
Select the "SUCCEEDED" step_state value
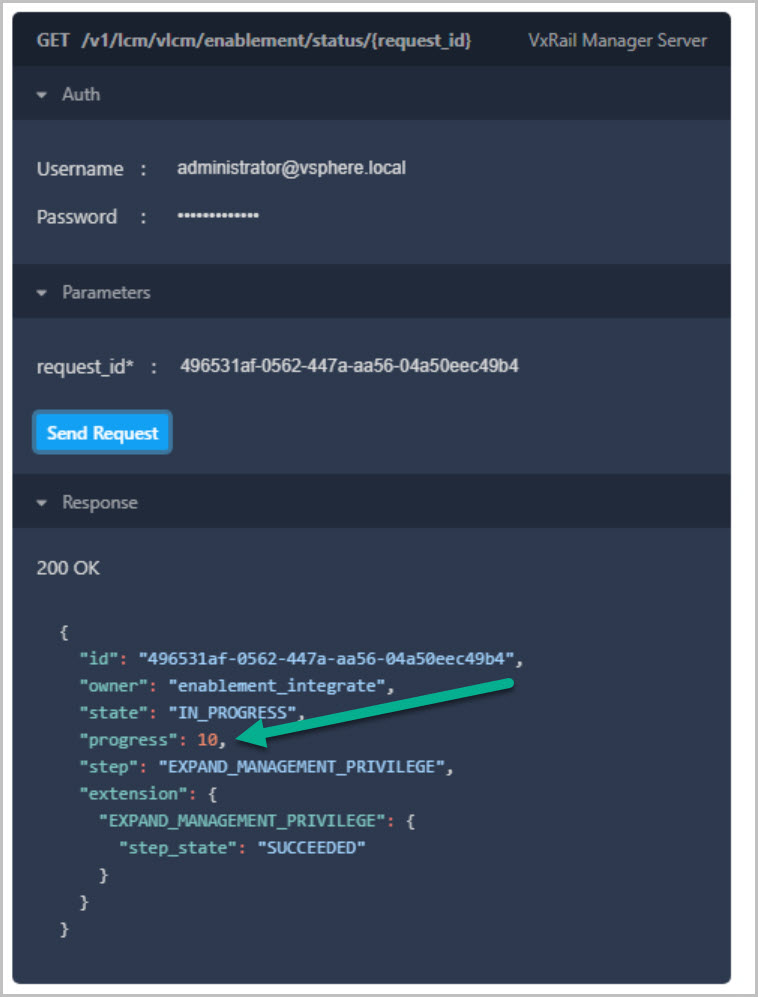(x=311, y=848)
